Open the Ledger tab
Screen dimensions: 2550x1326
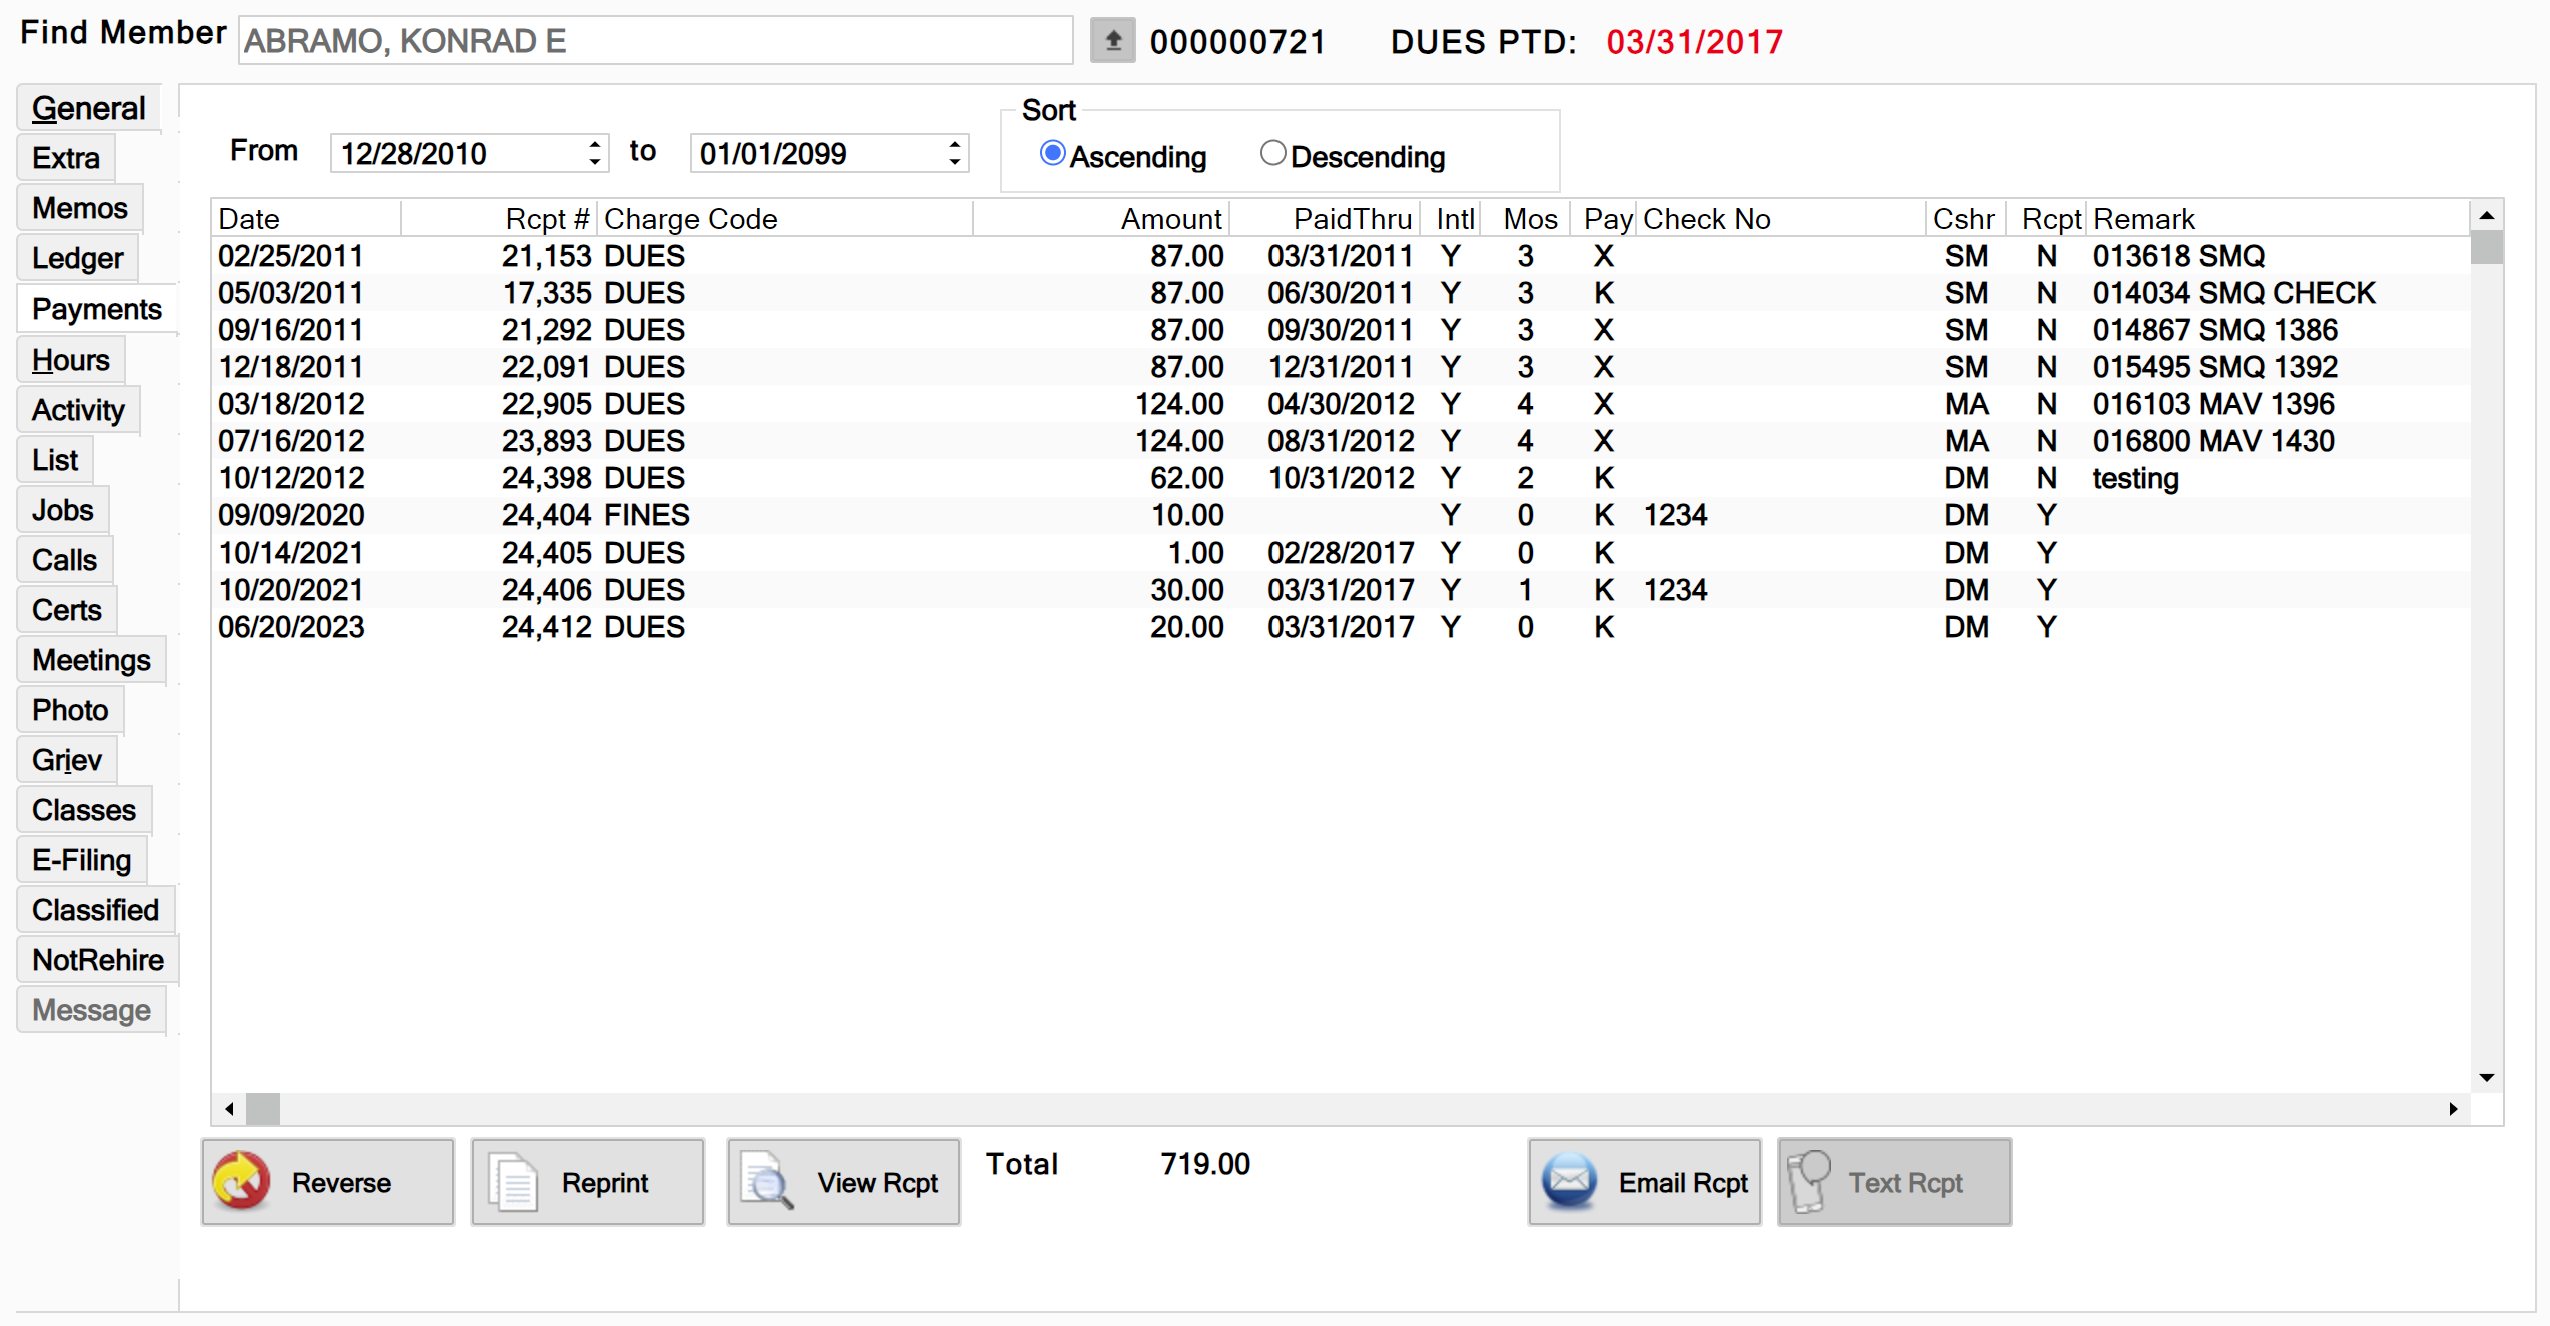77,258
